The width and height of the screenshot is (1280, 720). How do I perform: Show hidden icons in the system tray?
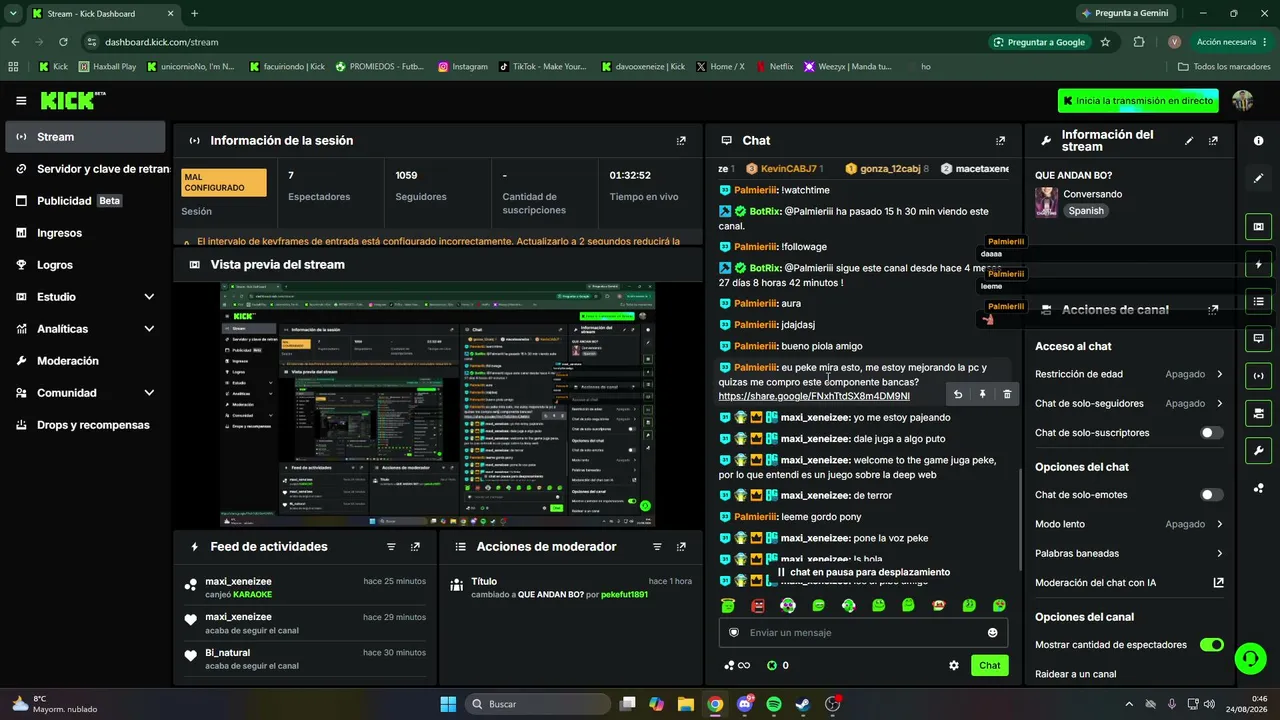point(1129,704)
